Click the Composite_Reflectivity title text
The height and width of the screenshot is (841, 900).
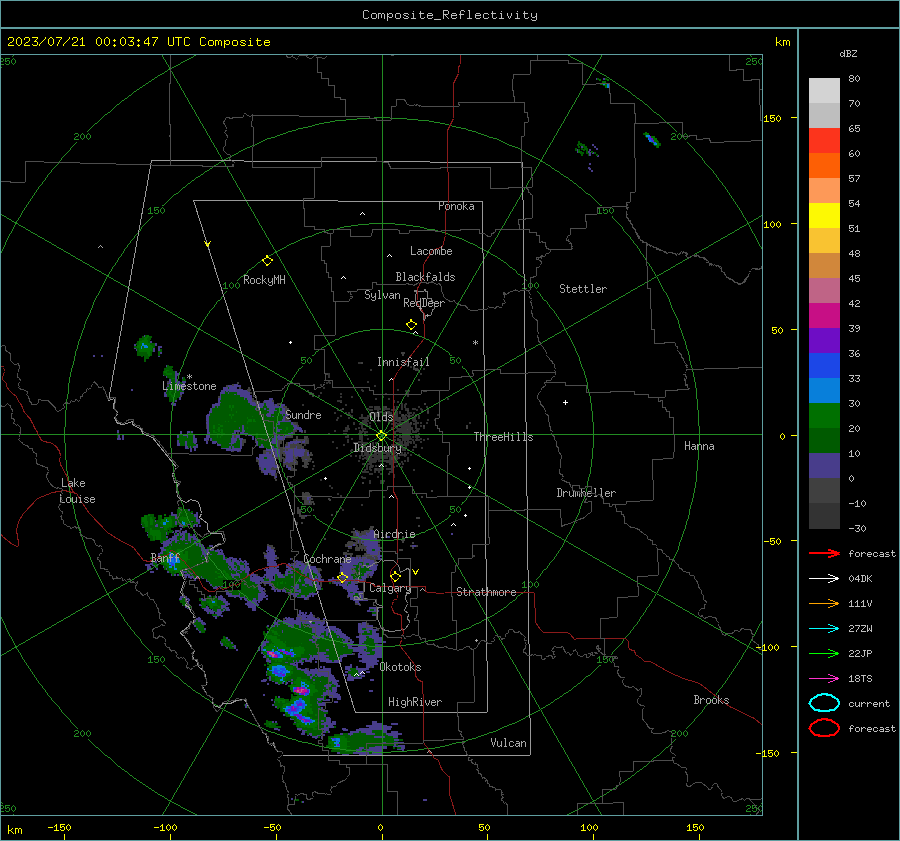click(x=450, y=15)
